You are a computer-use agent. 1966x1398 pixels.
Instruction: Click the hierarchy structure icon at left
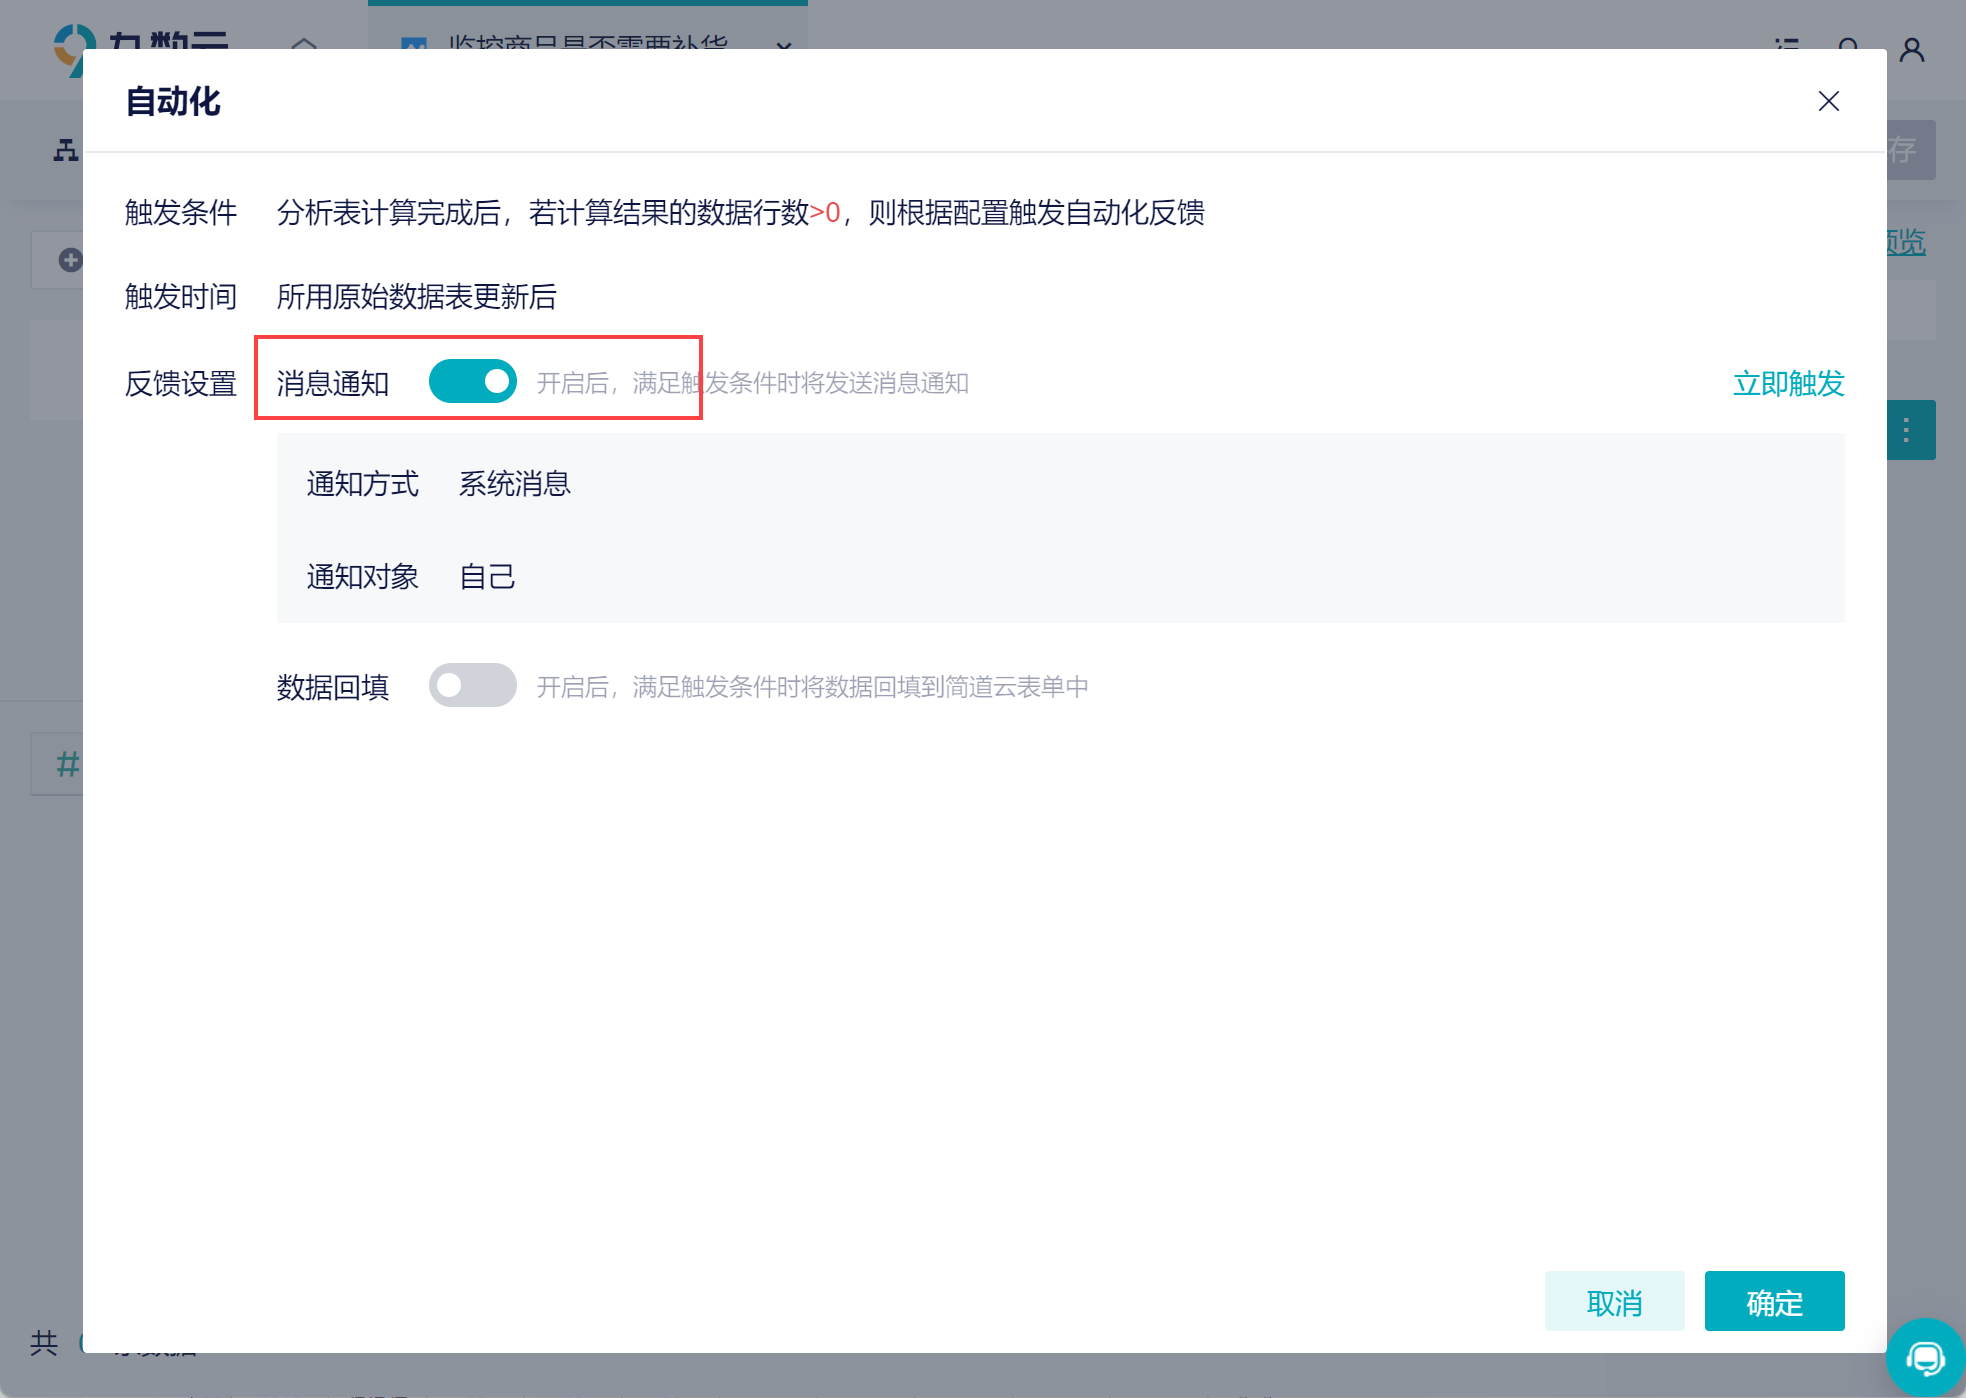click(66, 150)
